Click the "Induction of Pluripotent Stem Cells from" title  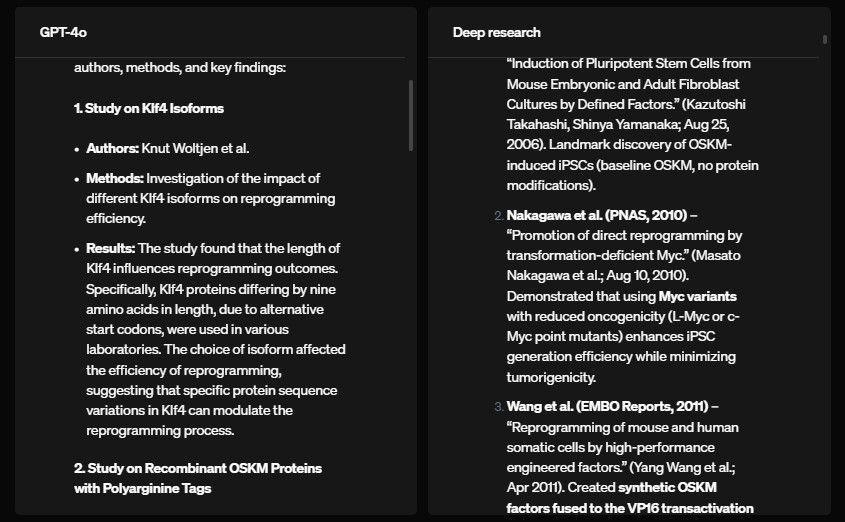tap(628, 64)
